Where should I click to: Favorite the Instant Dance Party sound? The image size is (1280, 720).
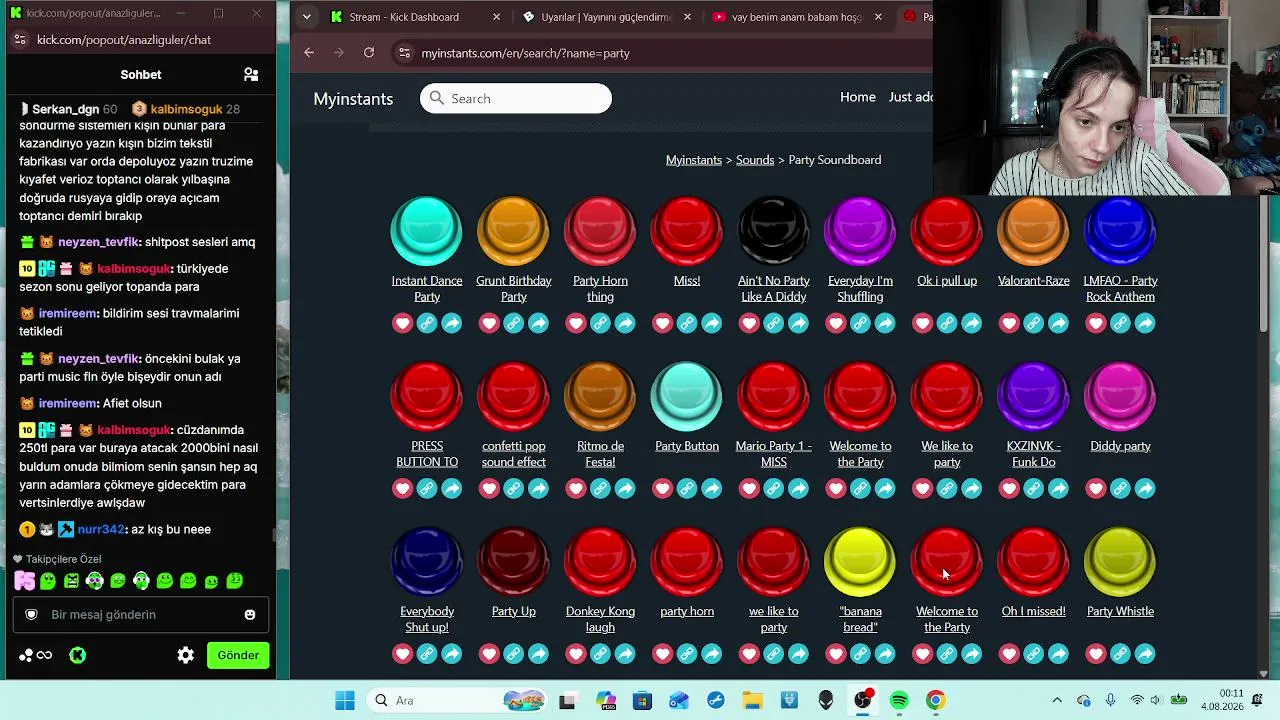(x=402, y=323)
